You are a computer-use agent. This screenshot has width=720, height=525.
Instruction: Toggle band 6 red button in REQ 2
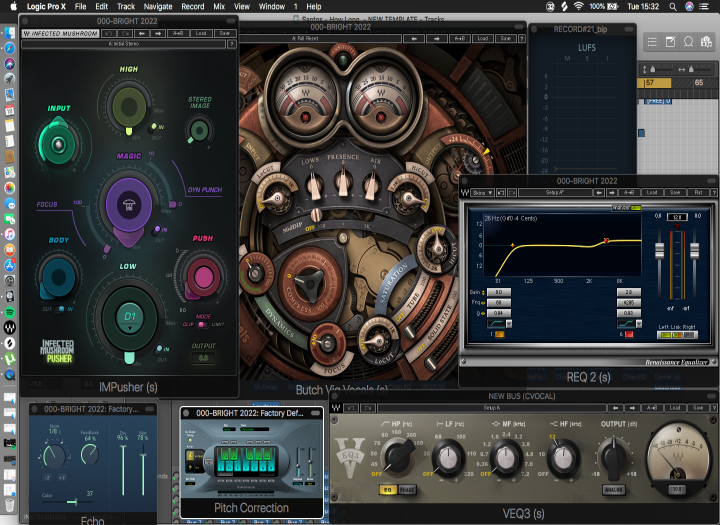point(629,334)
